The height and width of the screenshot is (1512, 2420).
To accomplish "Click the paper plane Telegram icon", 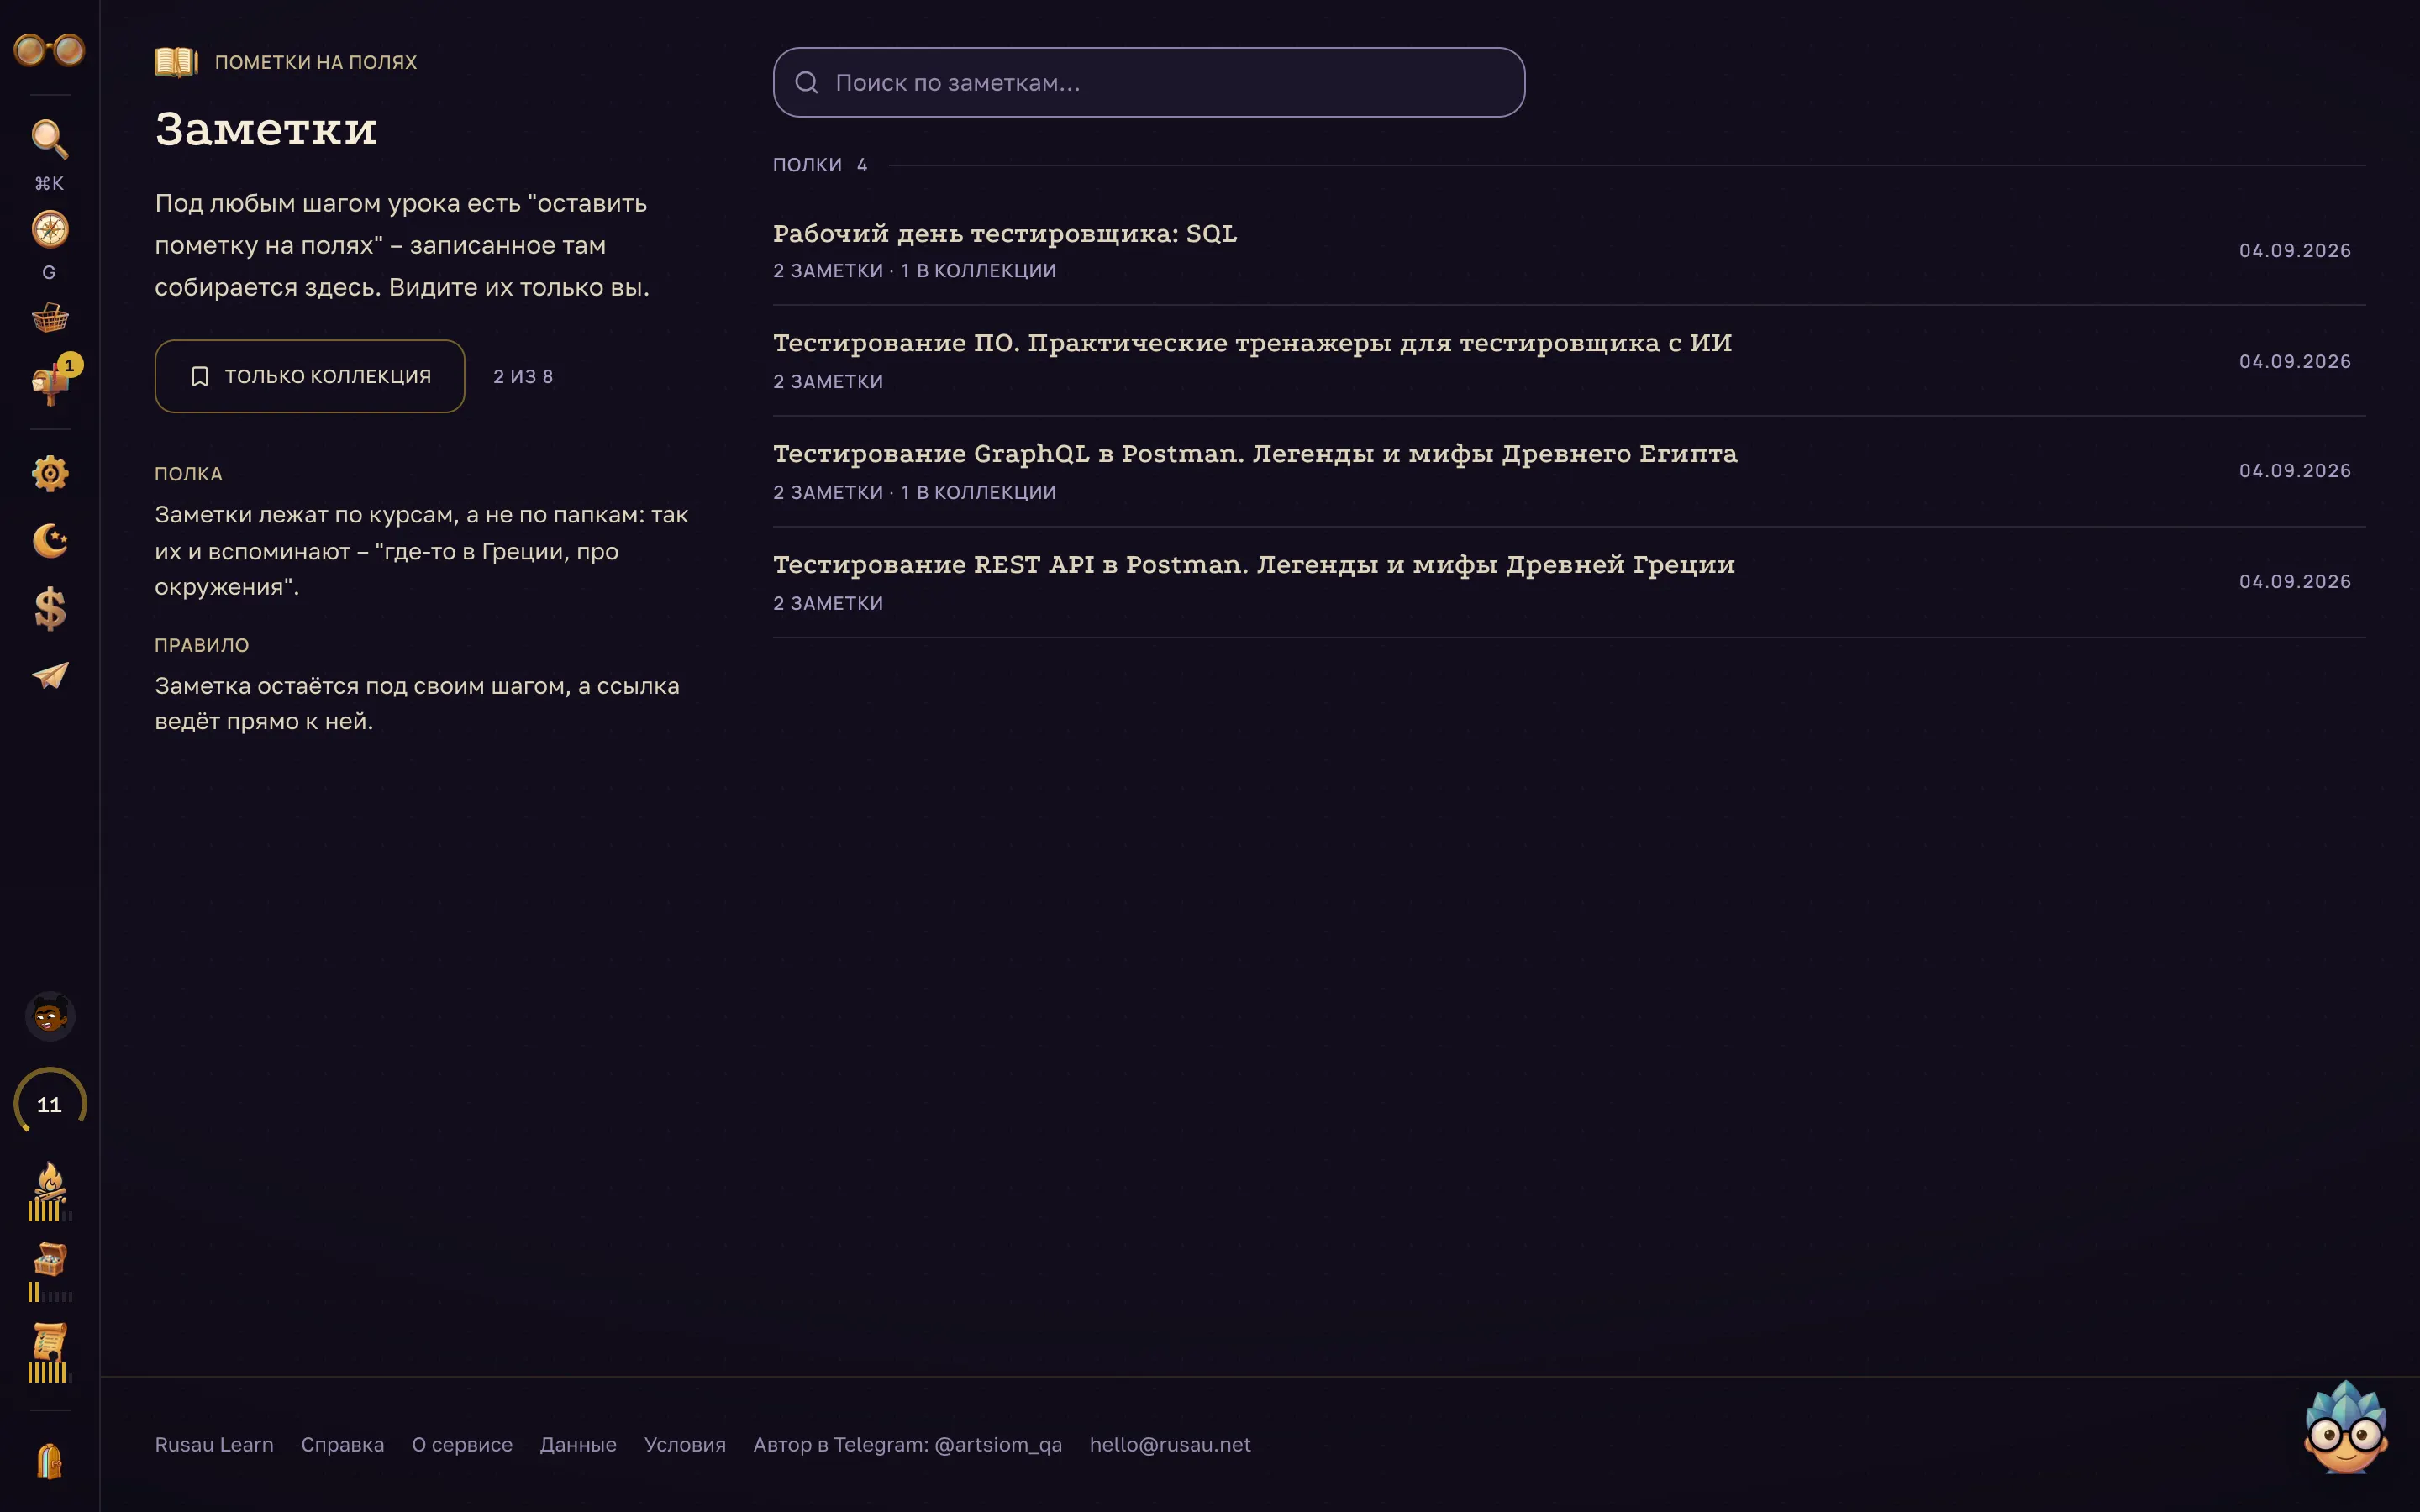I will coord(49,676).
